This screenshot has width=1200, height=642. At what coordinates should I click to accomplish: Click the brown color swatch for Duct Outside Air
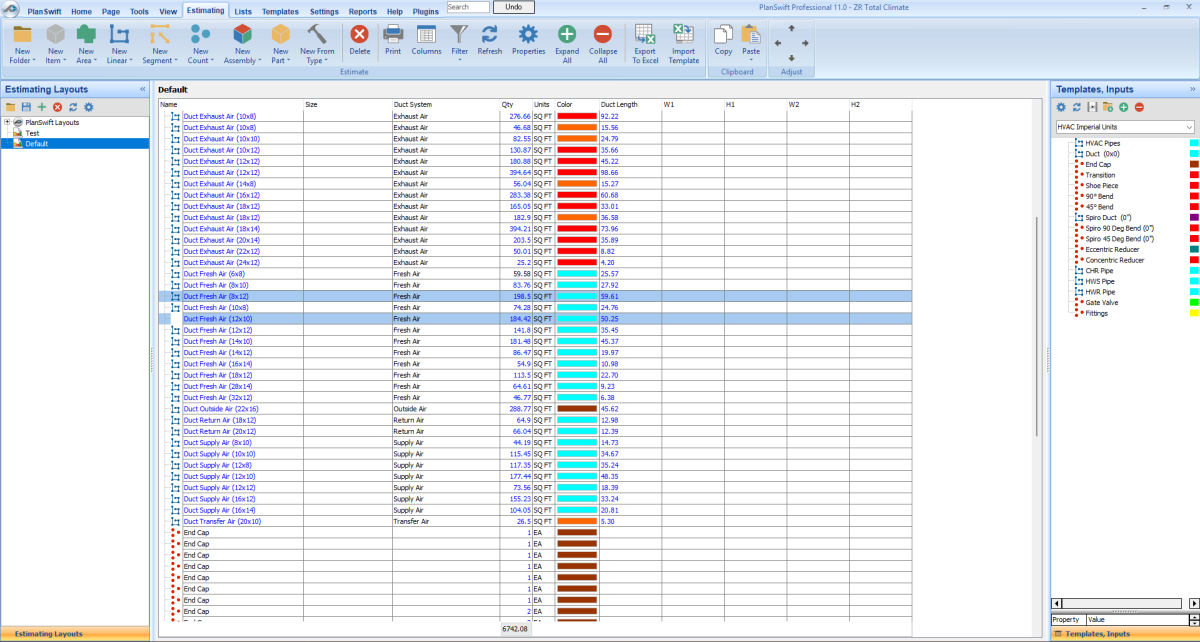pos(576,409)
